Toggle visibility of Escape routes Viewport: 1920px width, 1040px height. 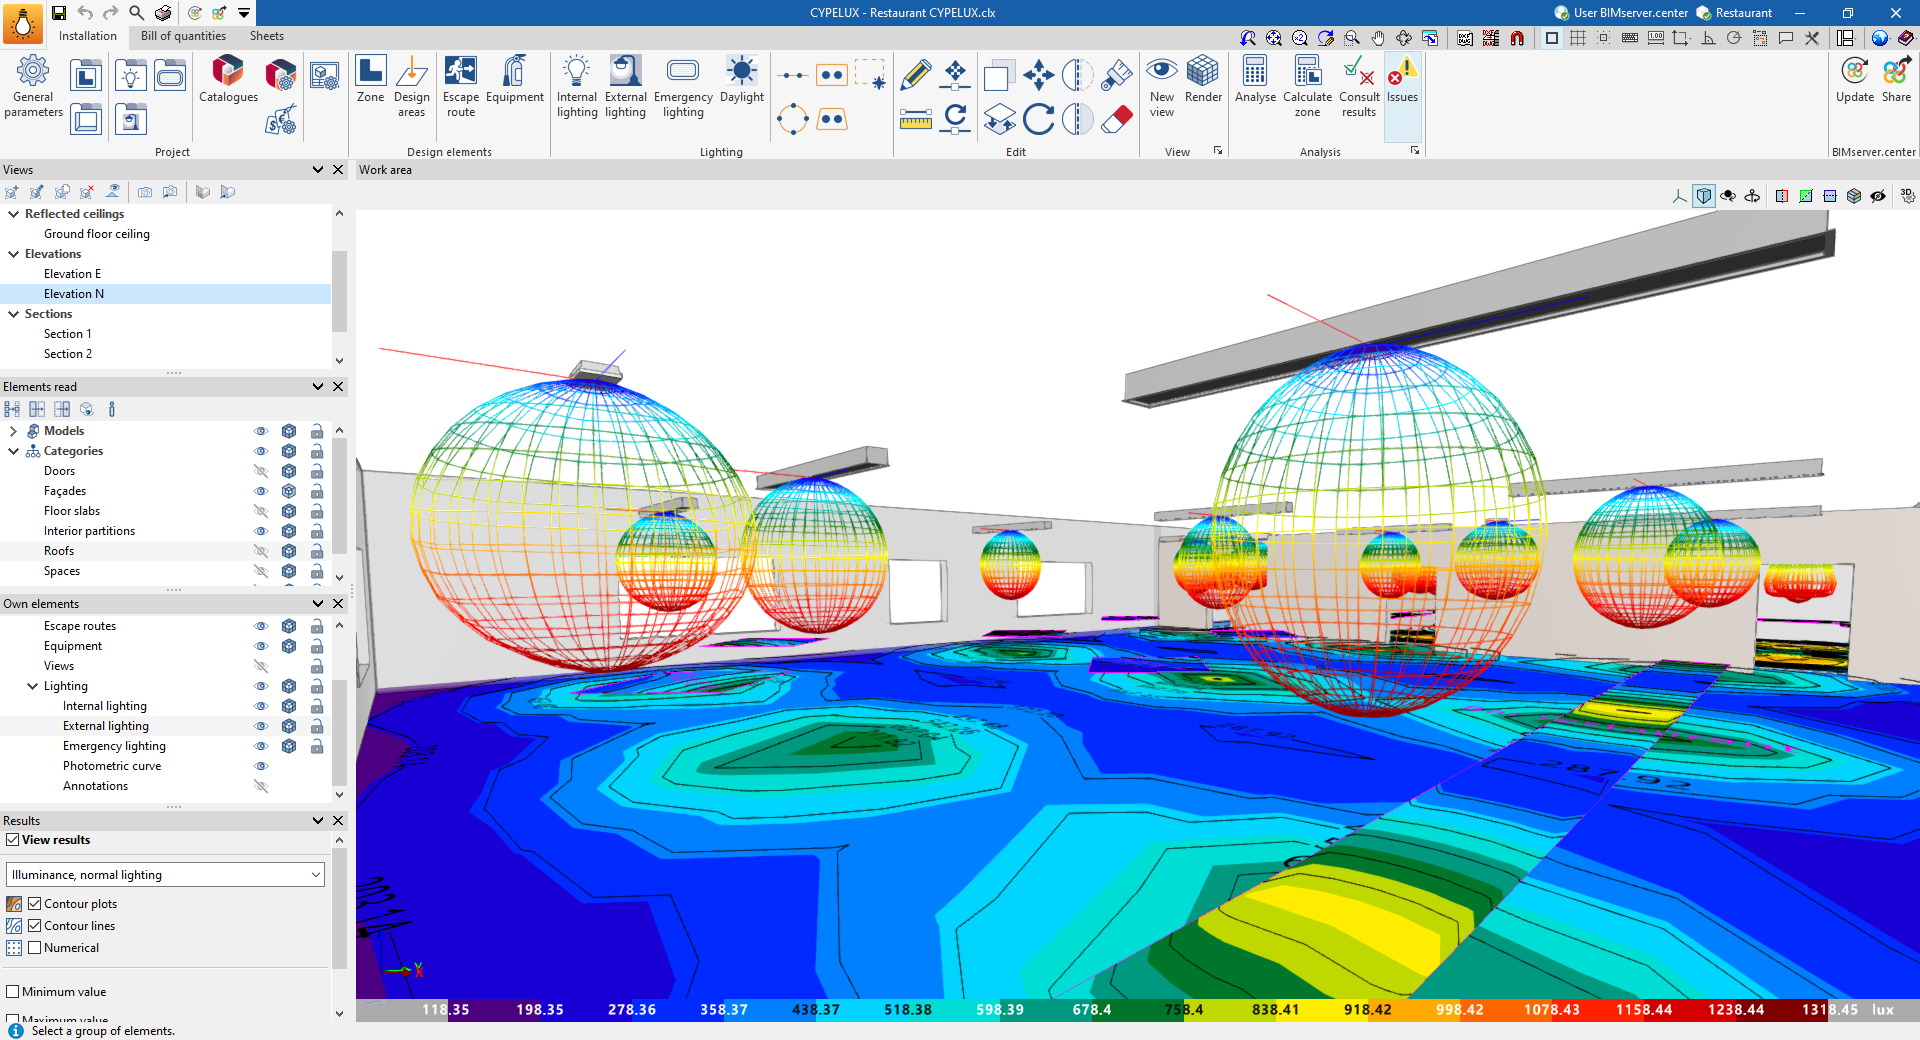click(261, 626)
